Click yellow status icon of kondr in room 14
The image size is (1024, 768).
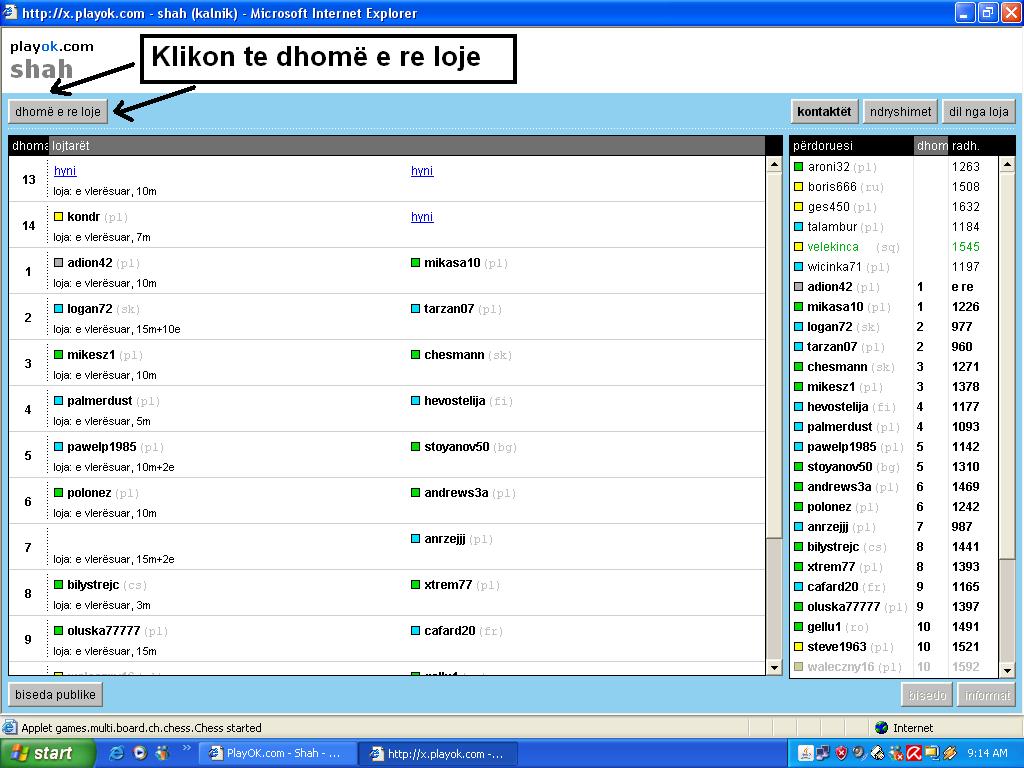[59, 217]
